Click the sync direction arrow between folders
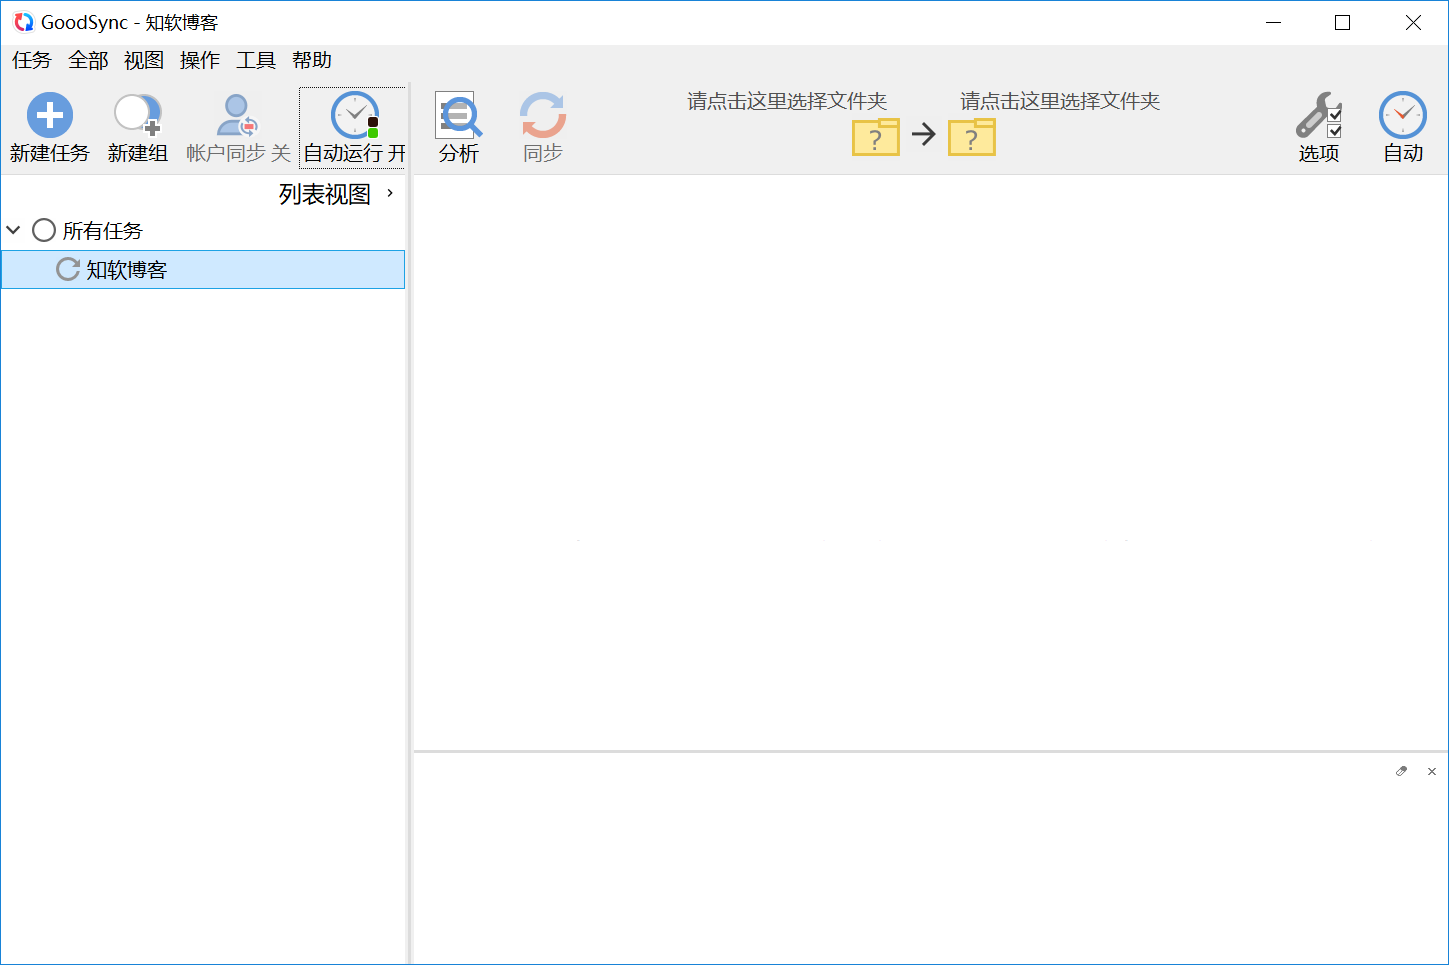The image size is (1449, 965). click(924, 134)
